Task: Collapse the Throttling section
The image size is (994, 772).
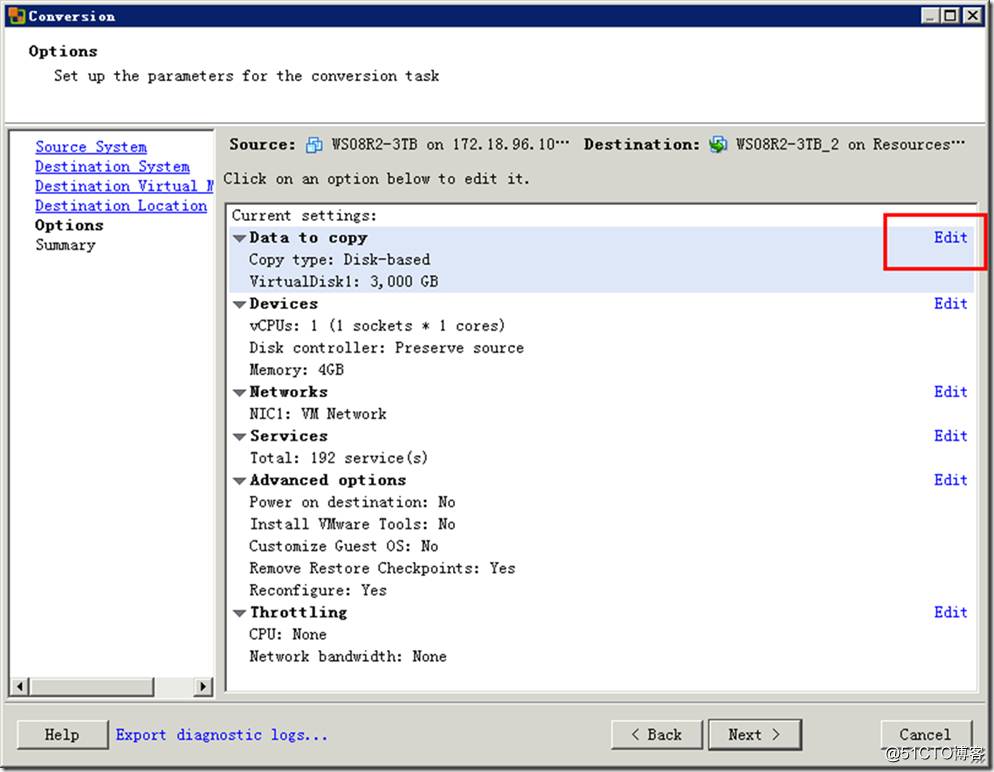Action: coord(240,612)
